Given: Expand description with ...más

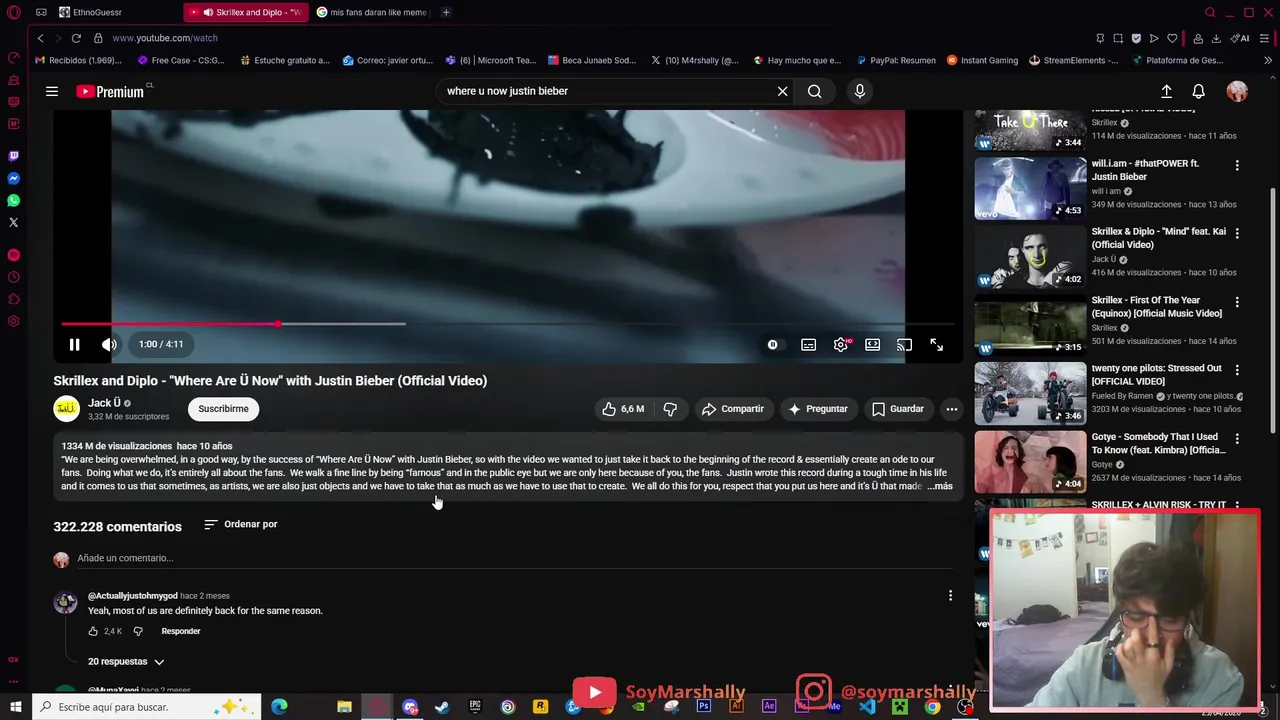Looking at the screenshot, I should click(940, 486).
